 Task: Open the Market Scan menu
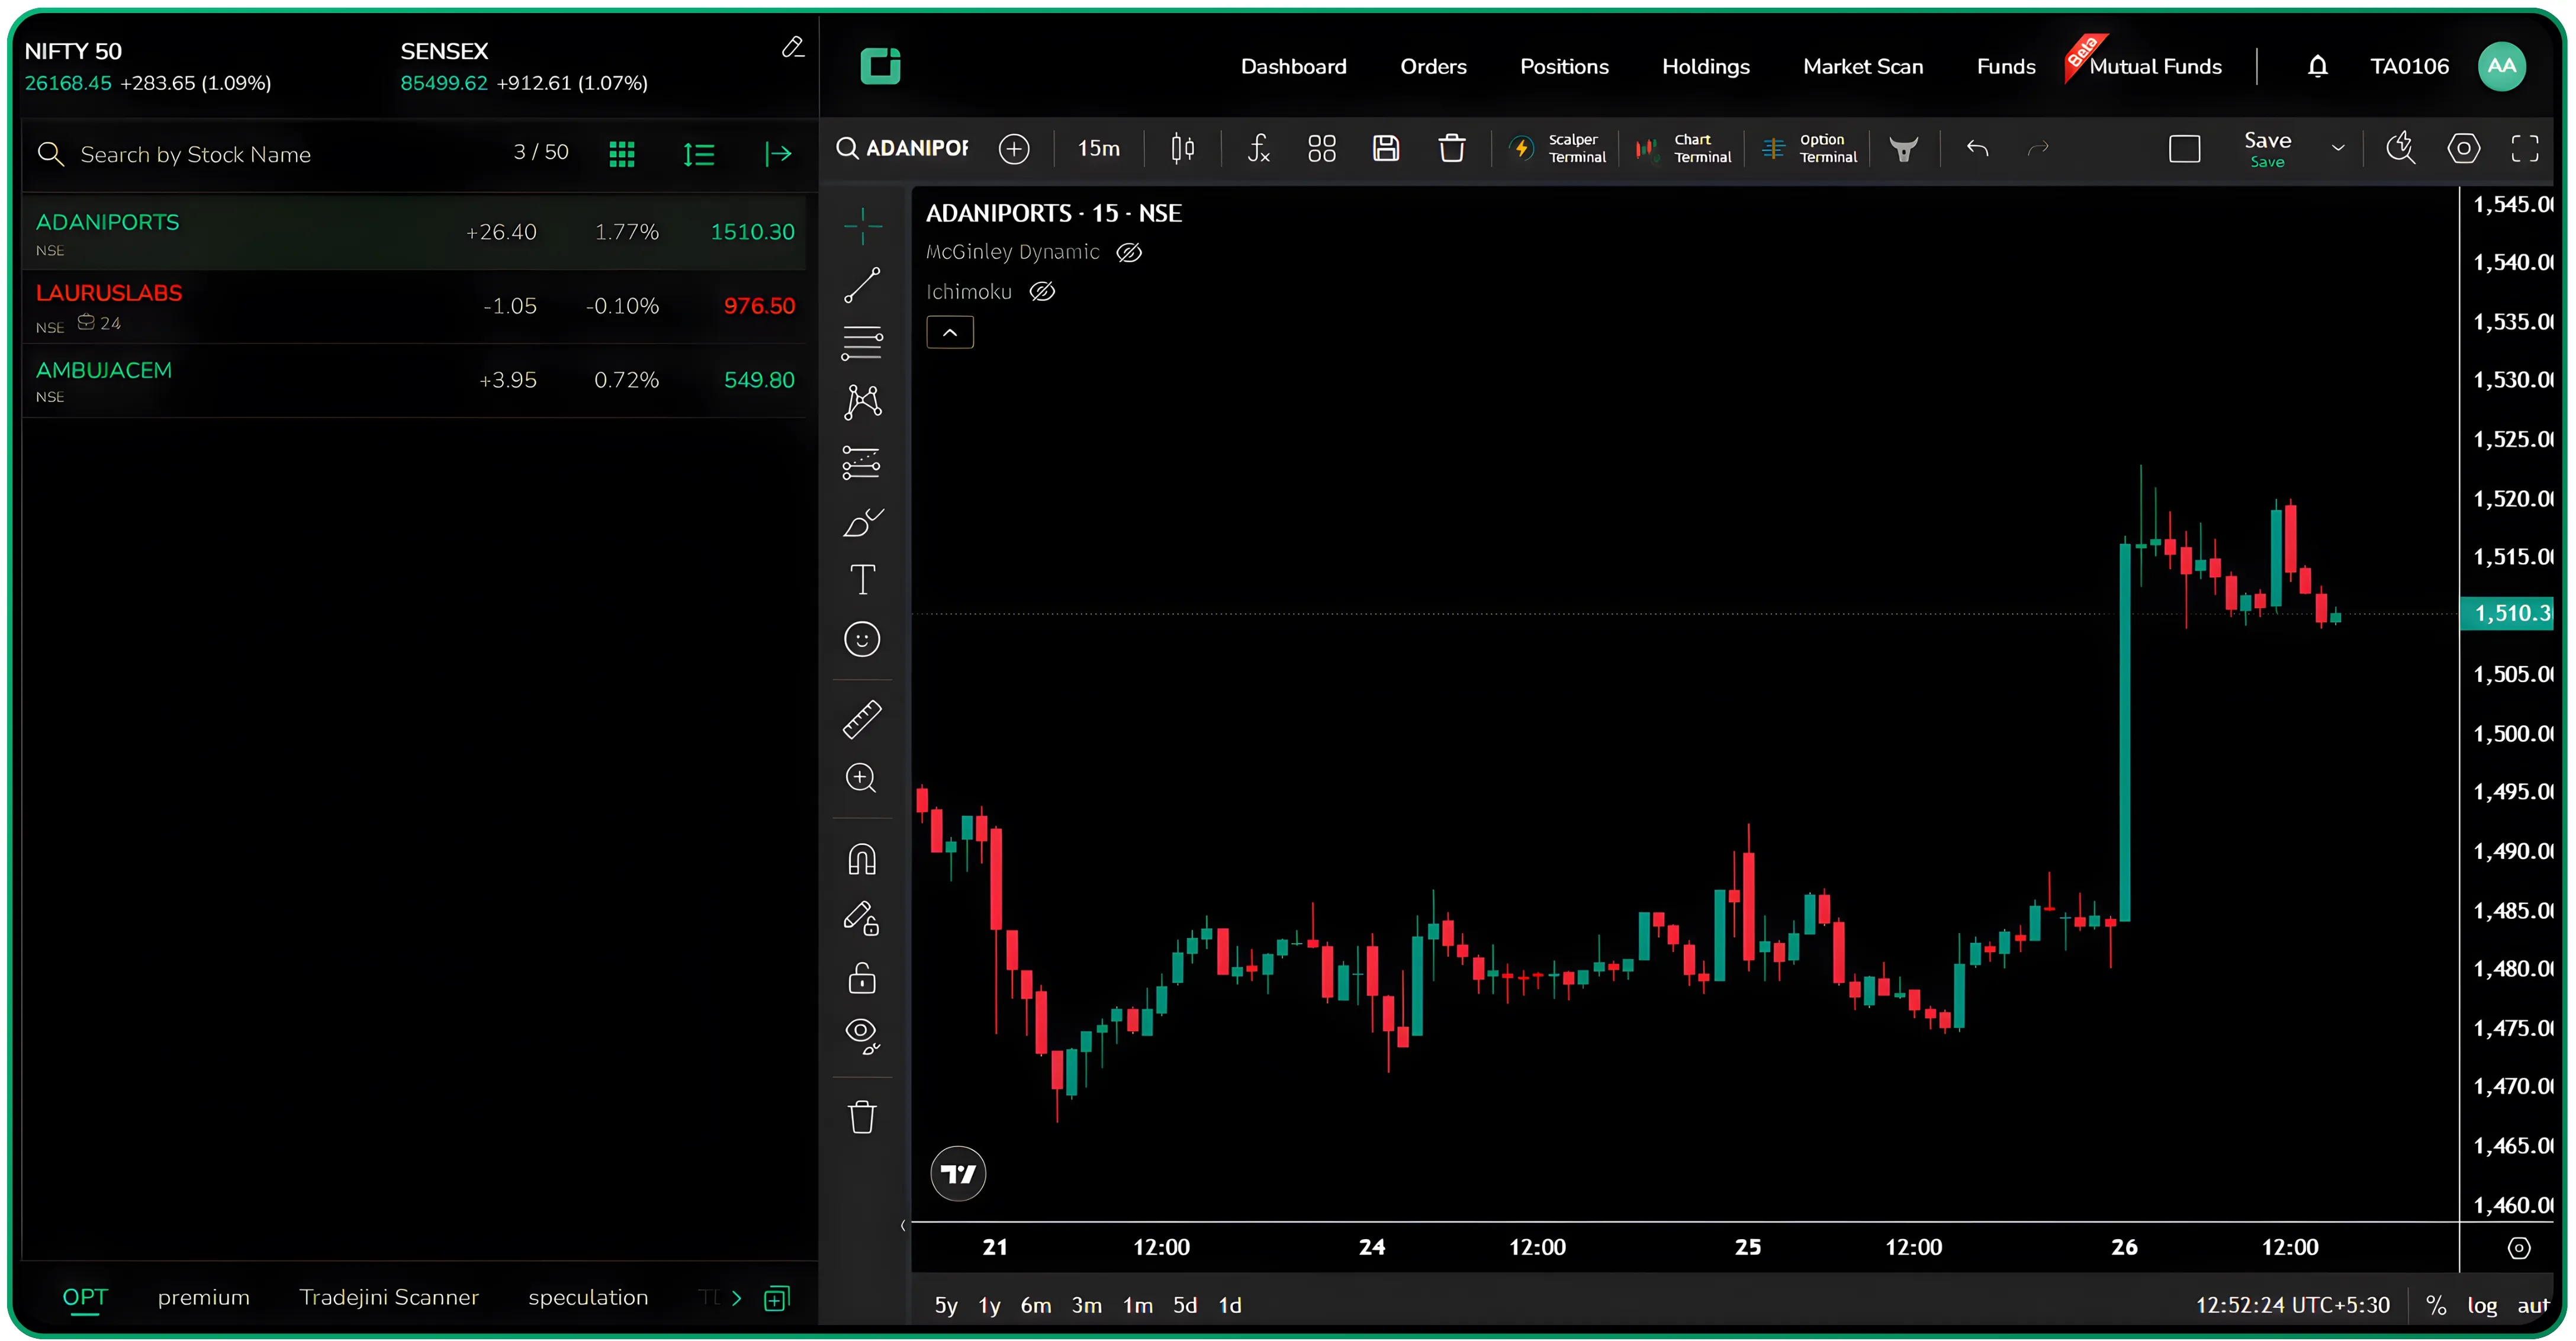1863,66
